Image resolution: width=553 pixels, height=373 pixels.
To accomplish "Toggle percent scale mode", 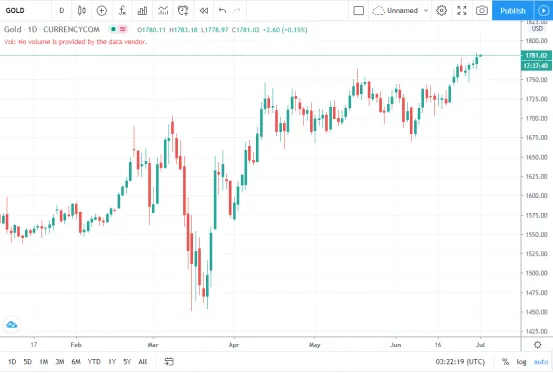I will click(505, 362).
